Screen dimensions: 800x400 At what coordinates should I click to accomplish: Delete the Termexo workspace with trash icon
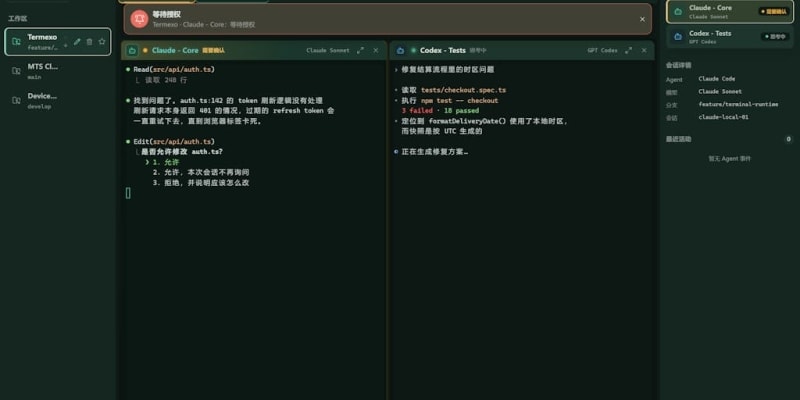pos(89,42)
